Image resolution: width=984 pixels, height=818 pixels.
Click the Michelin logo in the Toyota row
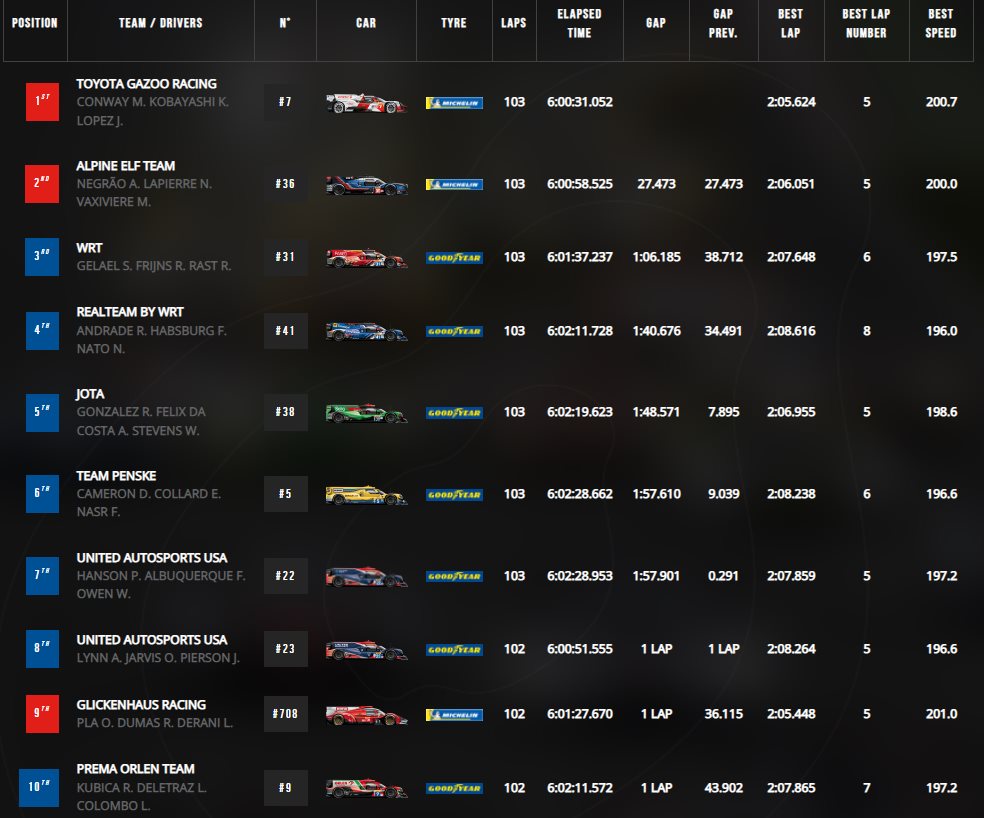[454, 103]
